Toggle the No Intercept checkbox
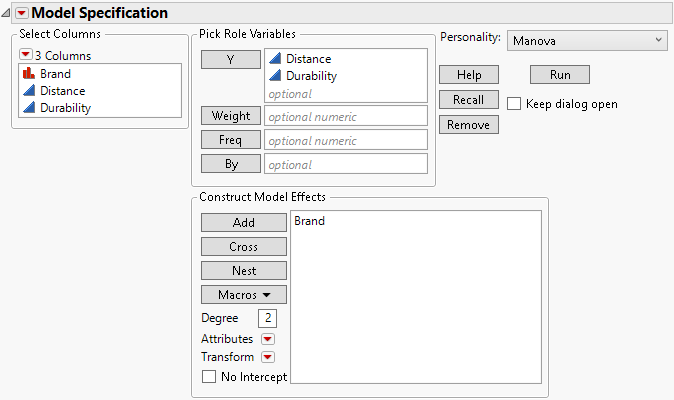This screenshot has height=400, width=674. pos(209,377)
